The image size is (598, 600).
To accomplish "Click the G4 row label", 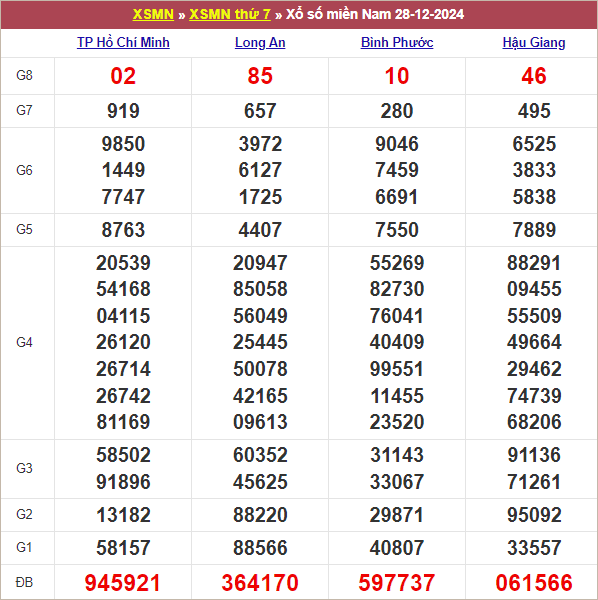I will click(24, 342).
